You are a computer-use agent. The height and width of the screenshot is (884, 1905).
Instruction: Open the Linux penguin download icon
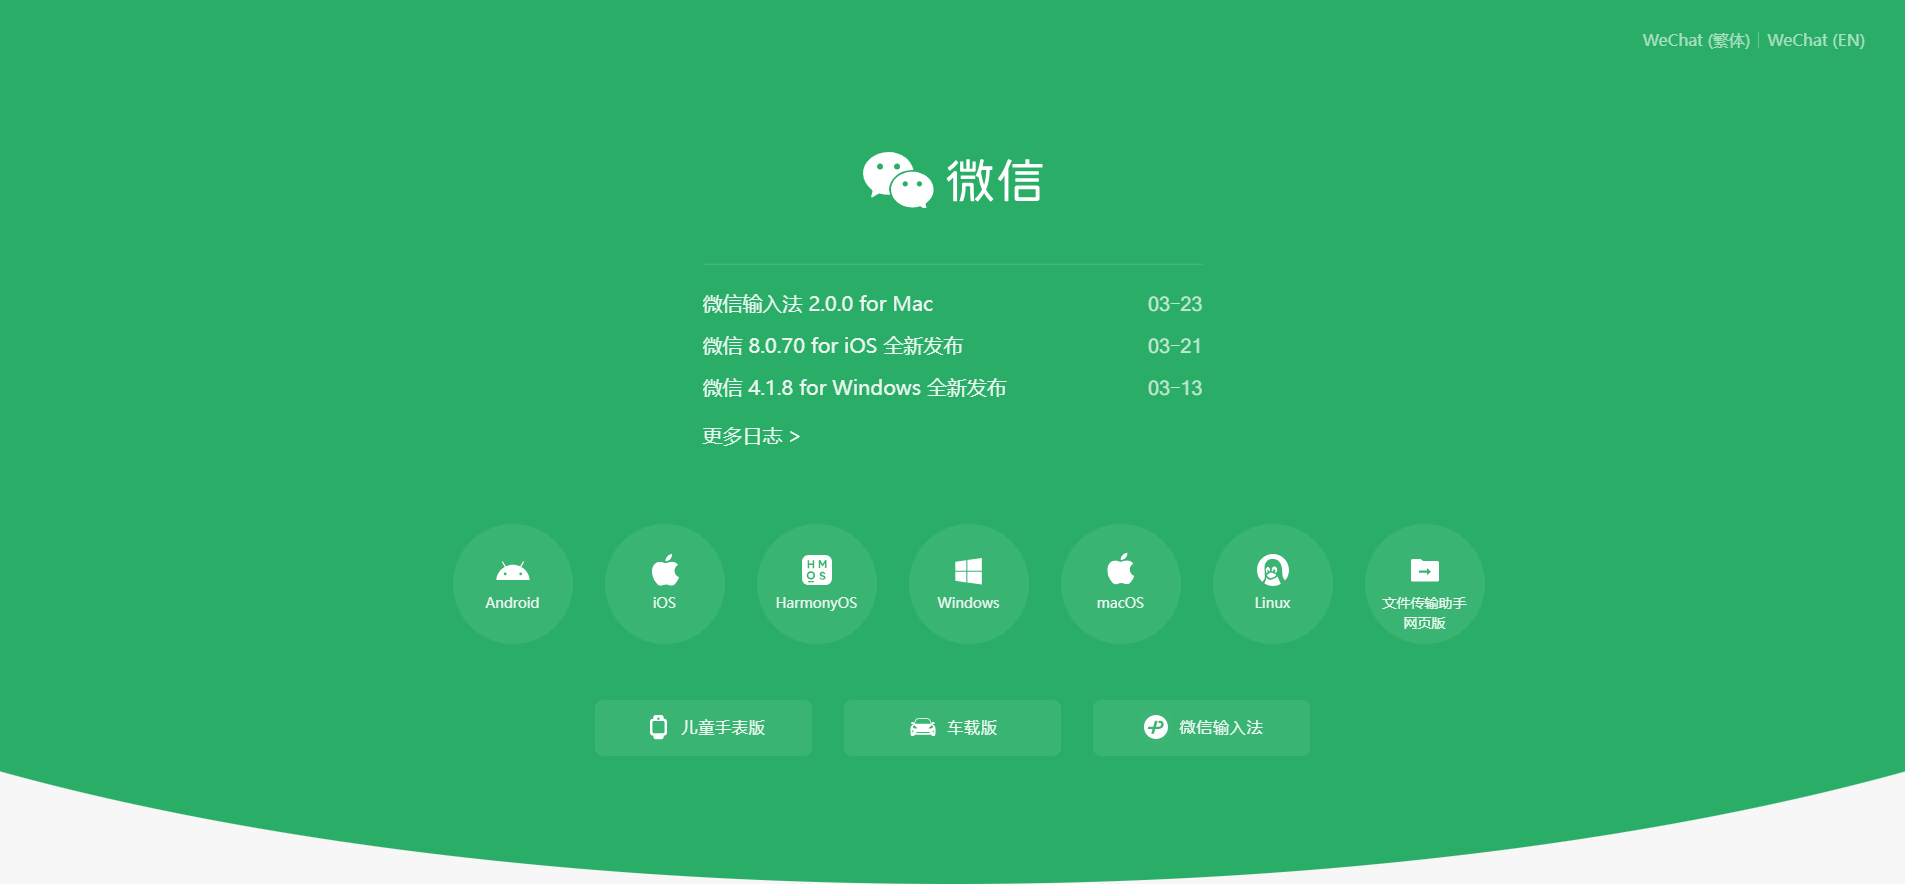click(x=1273, y=584)
